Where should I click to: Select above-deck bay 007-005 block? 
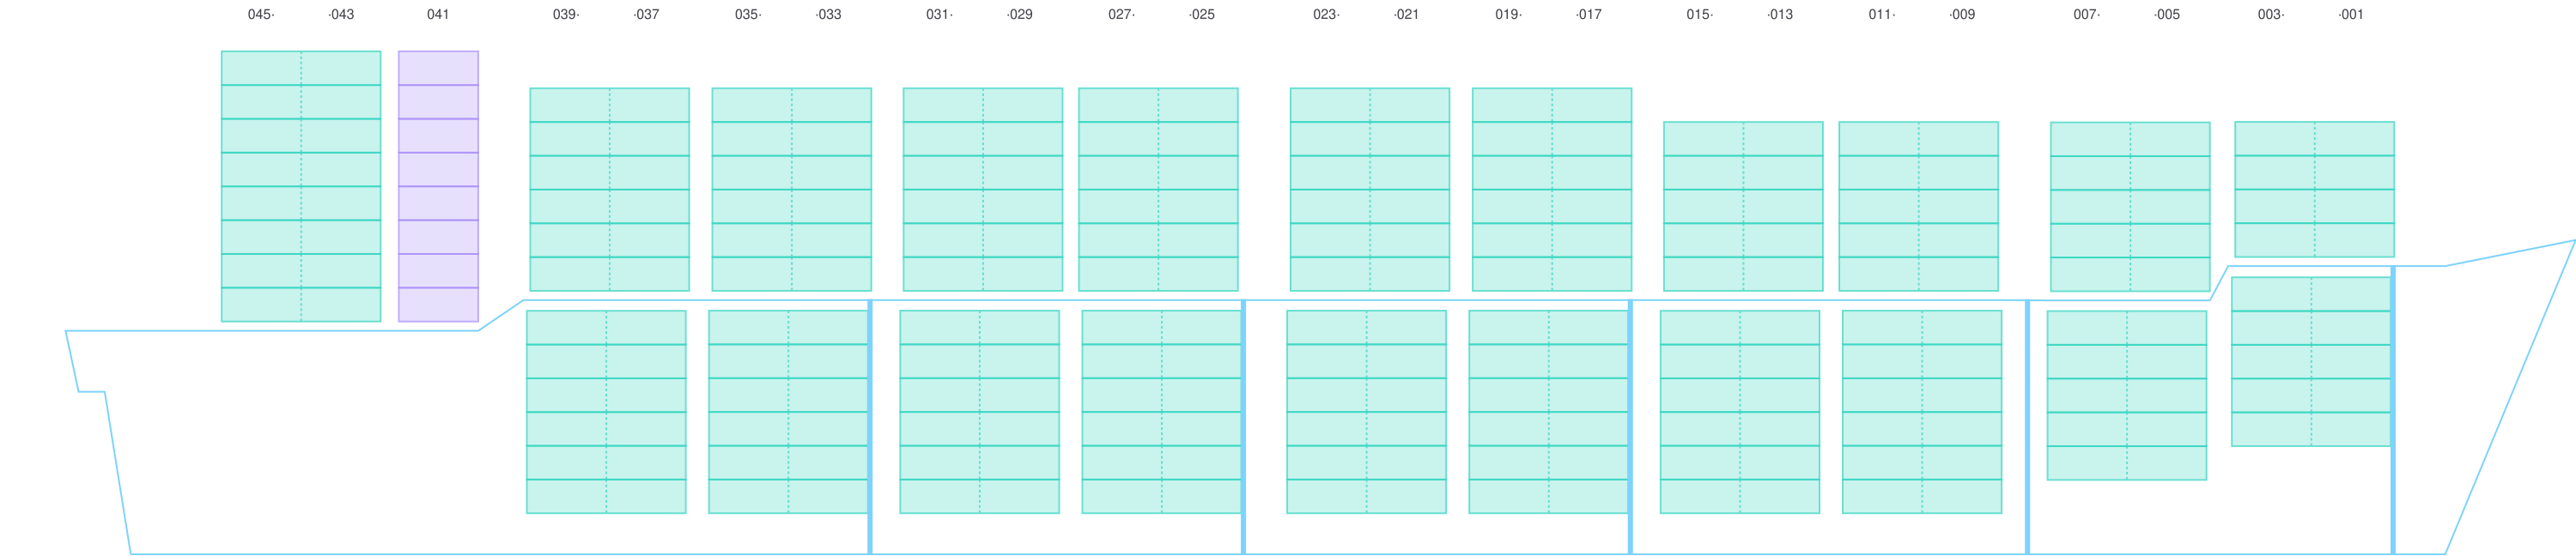(2130, 206)
